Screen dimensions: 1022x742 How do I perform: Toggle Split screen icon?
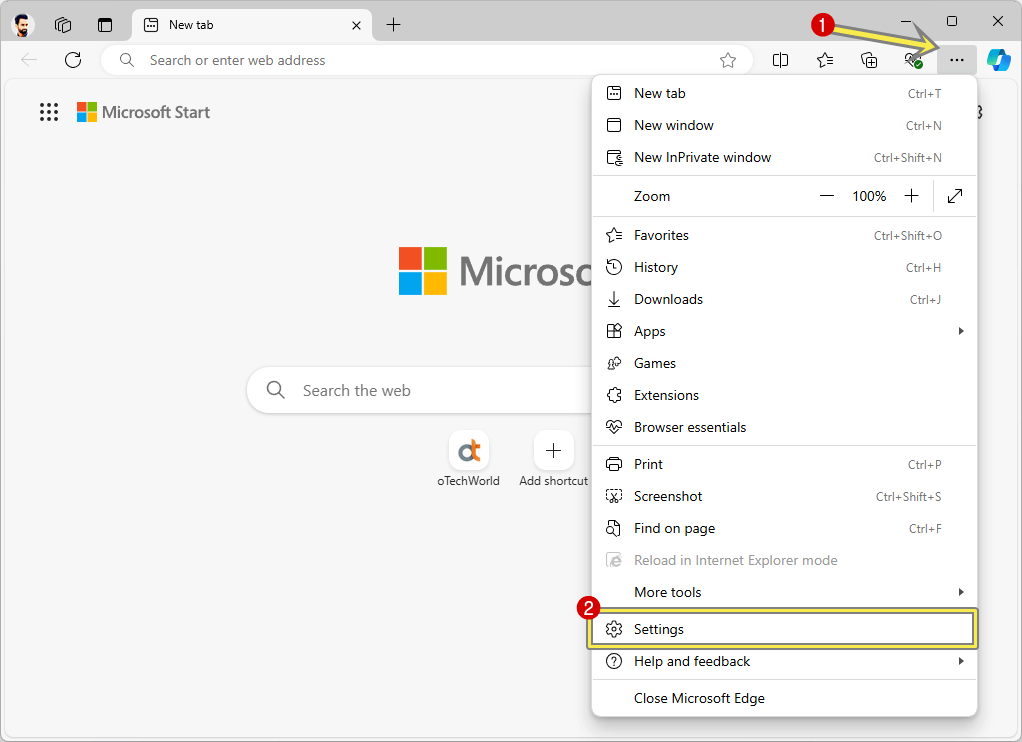pos(780,60)
